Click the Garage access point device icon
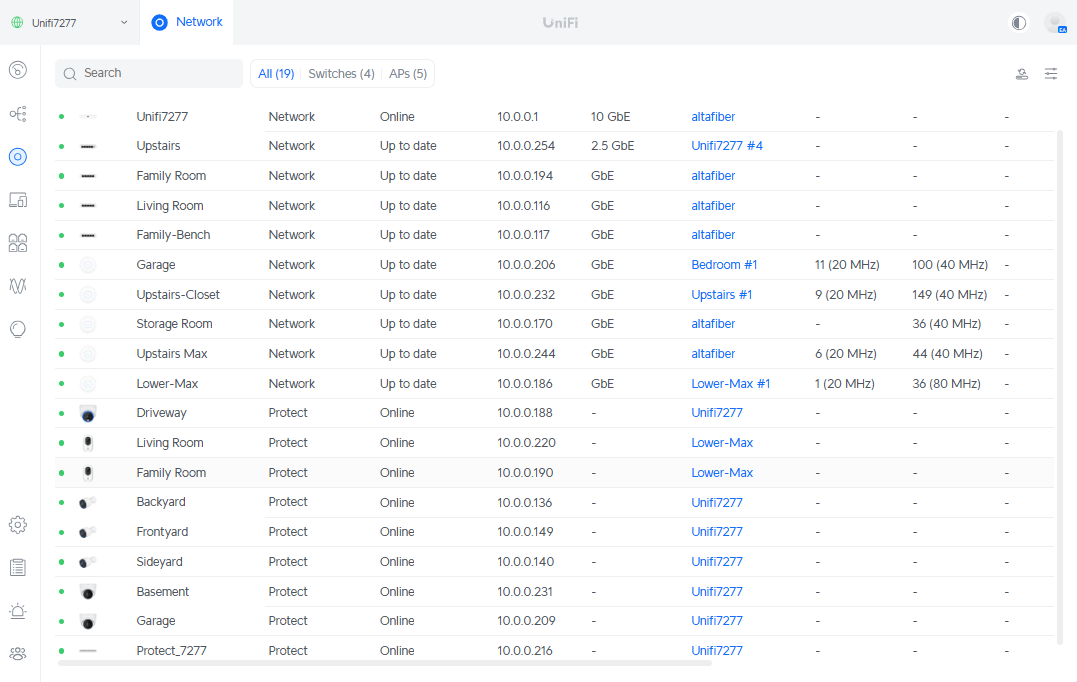Screen dimensions: 1077x682 point(88,265)
